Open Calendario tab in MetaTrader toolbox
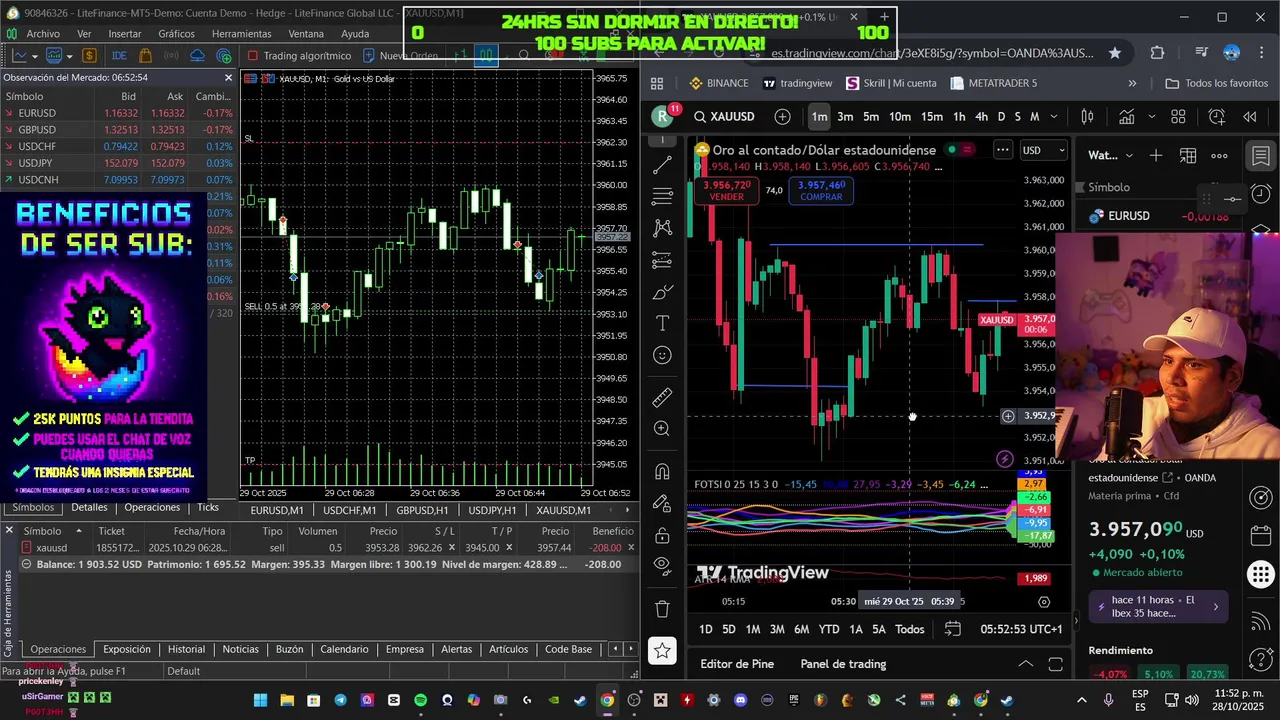 coord(344,649)
